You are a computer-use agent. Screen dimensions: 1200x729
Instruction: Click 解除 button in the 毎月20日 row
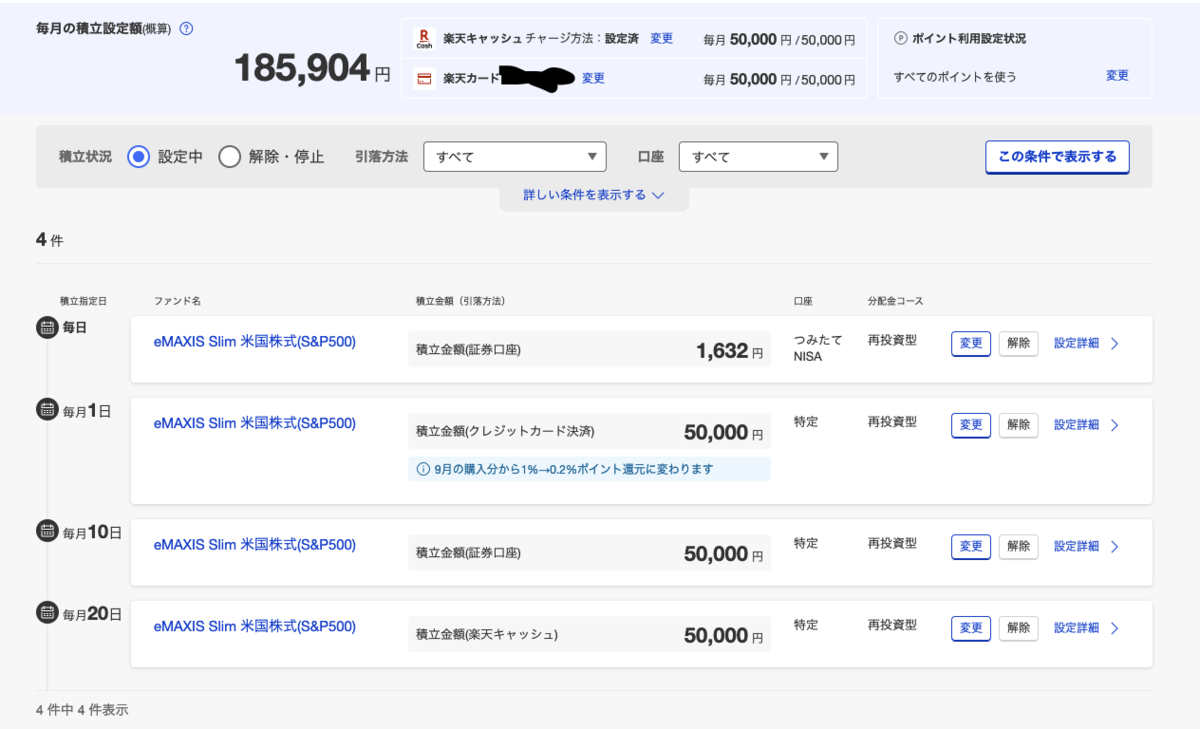click(1018, 628)
